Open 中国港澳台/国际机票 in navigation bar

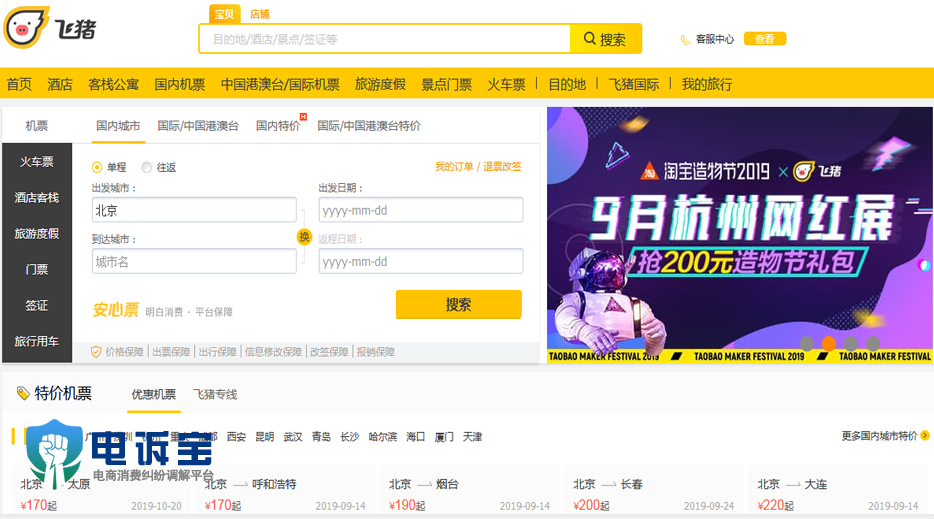[280, 84]
